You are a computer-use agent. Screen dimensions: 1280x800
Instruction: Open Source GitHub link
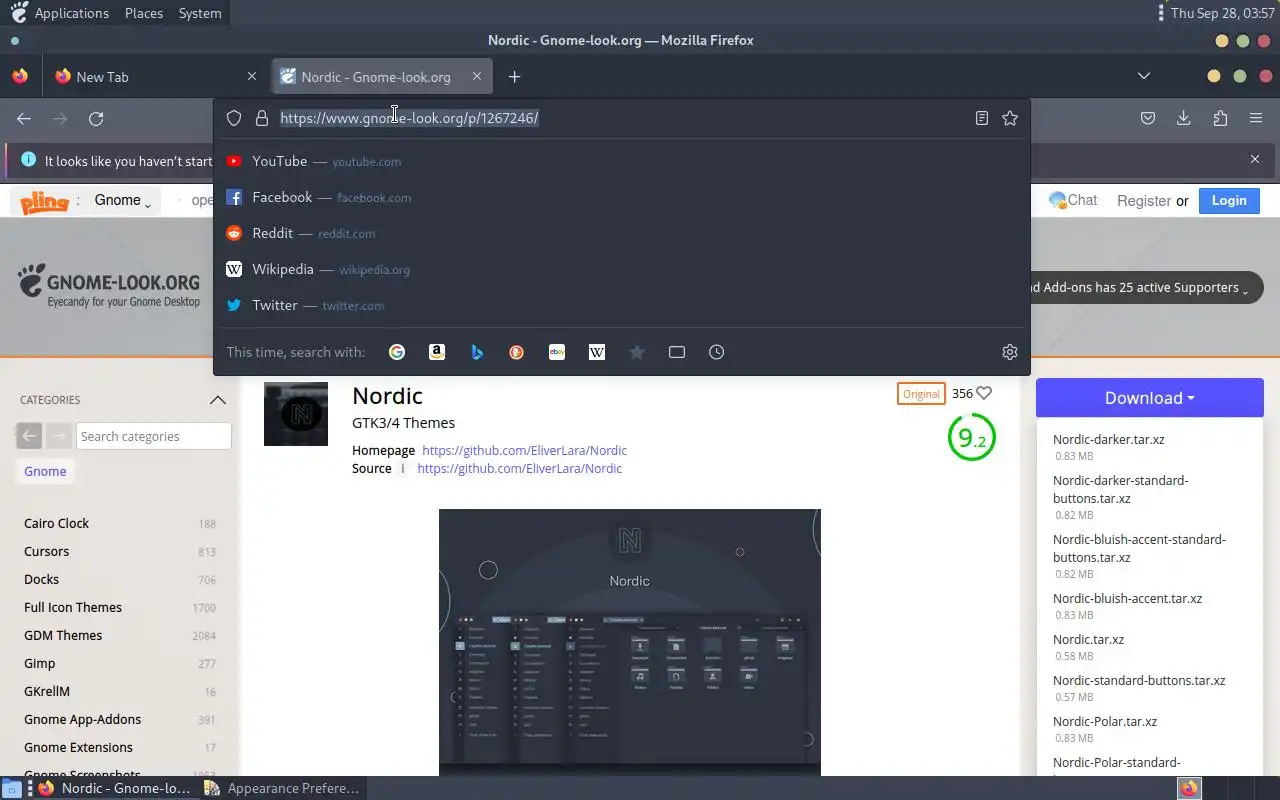(519, 468)
